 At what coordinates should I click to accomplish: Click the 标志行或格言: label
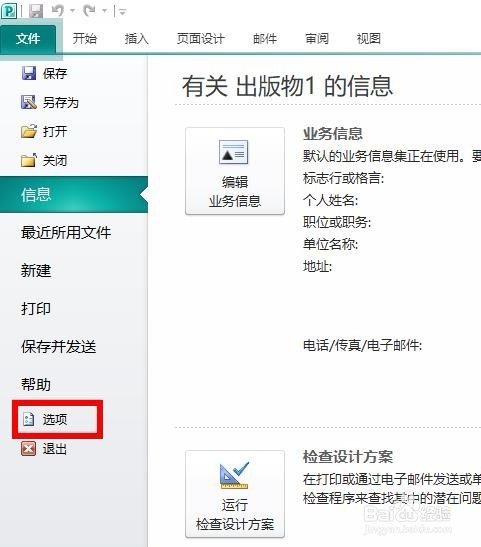click(344, 178)
